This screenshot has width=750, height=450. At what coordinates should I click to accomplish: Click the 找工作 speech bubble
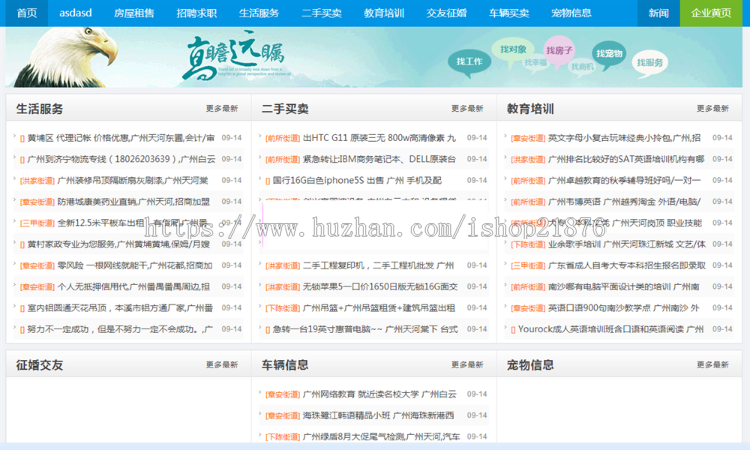pyautogui.click(x=469, y=62)
